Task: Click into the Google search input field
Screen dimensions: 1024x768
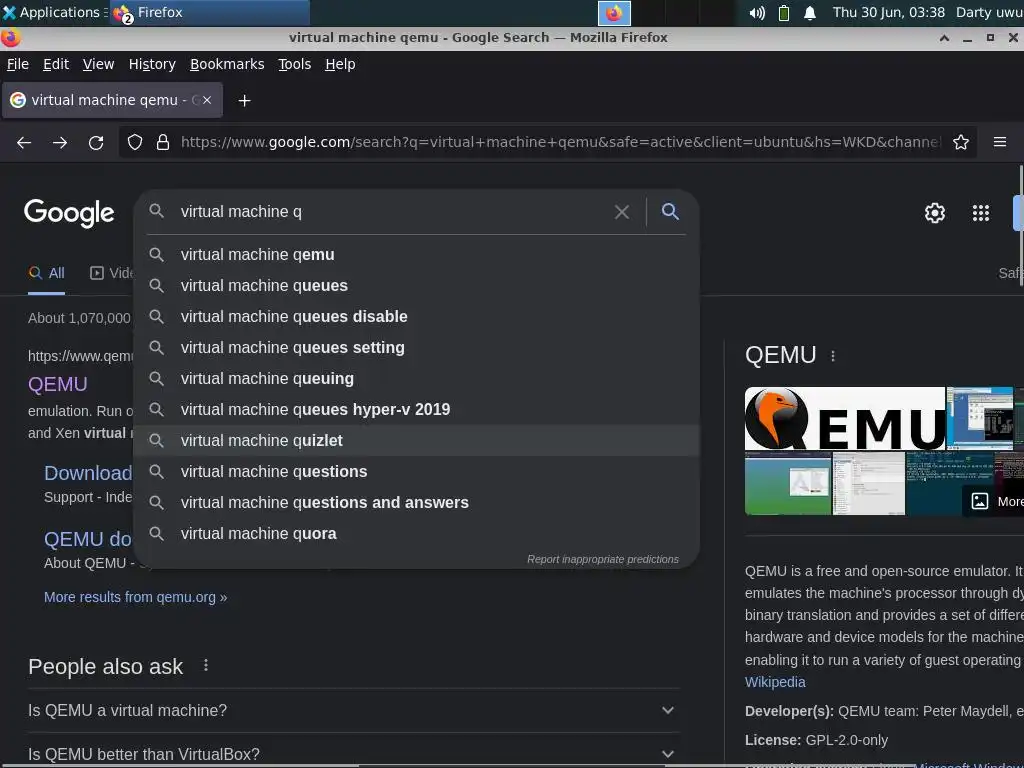Action: pyautogui.click(x=392, y=212)
